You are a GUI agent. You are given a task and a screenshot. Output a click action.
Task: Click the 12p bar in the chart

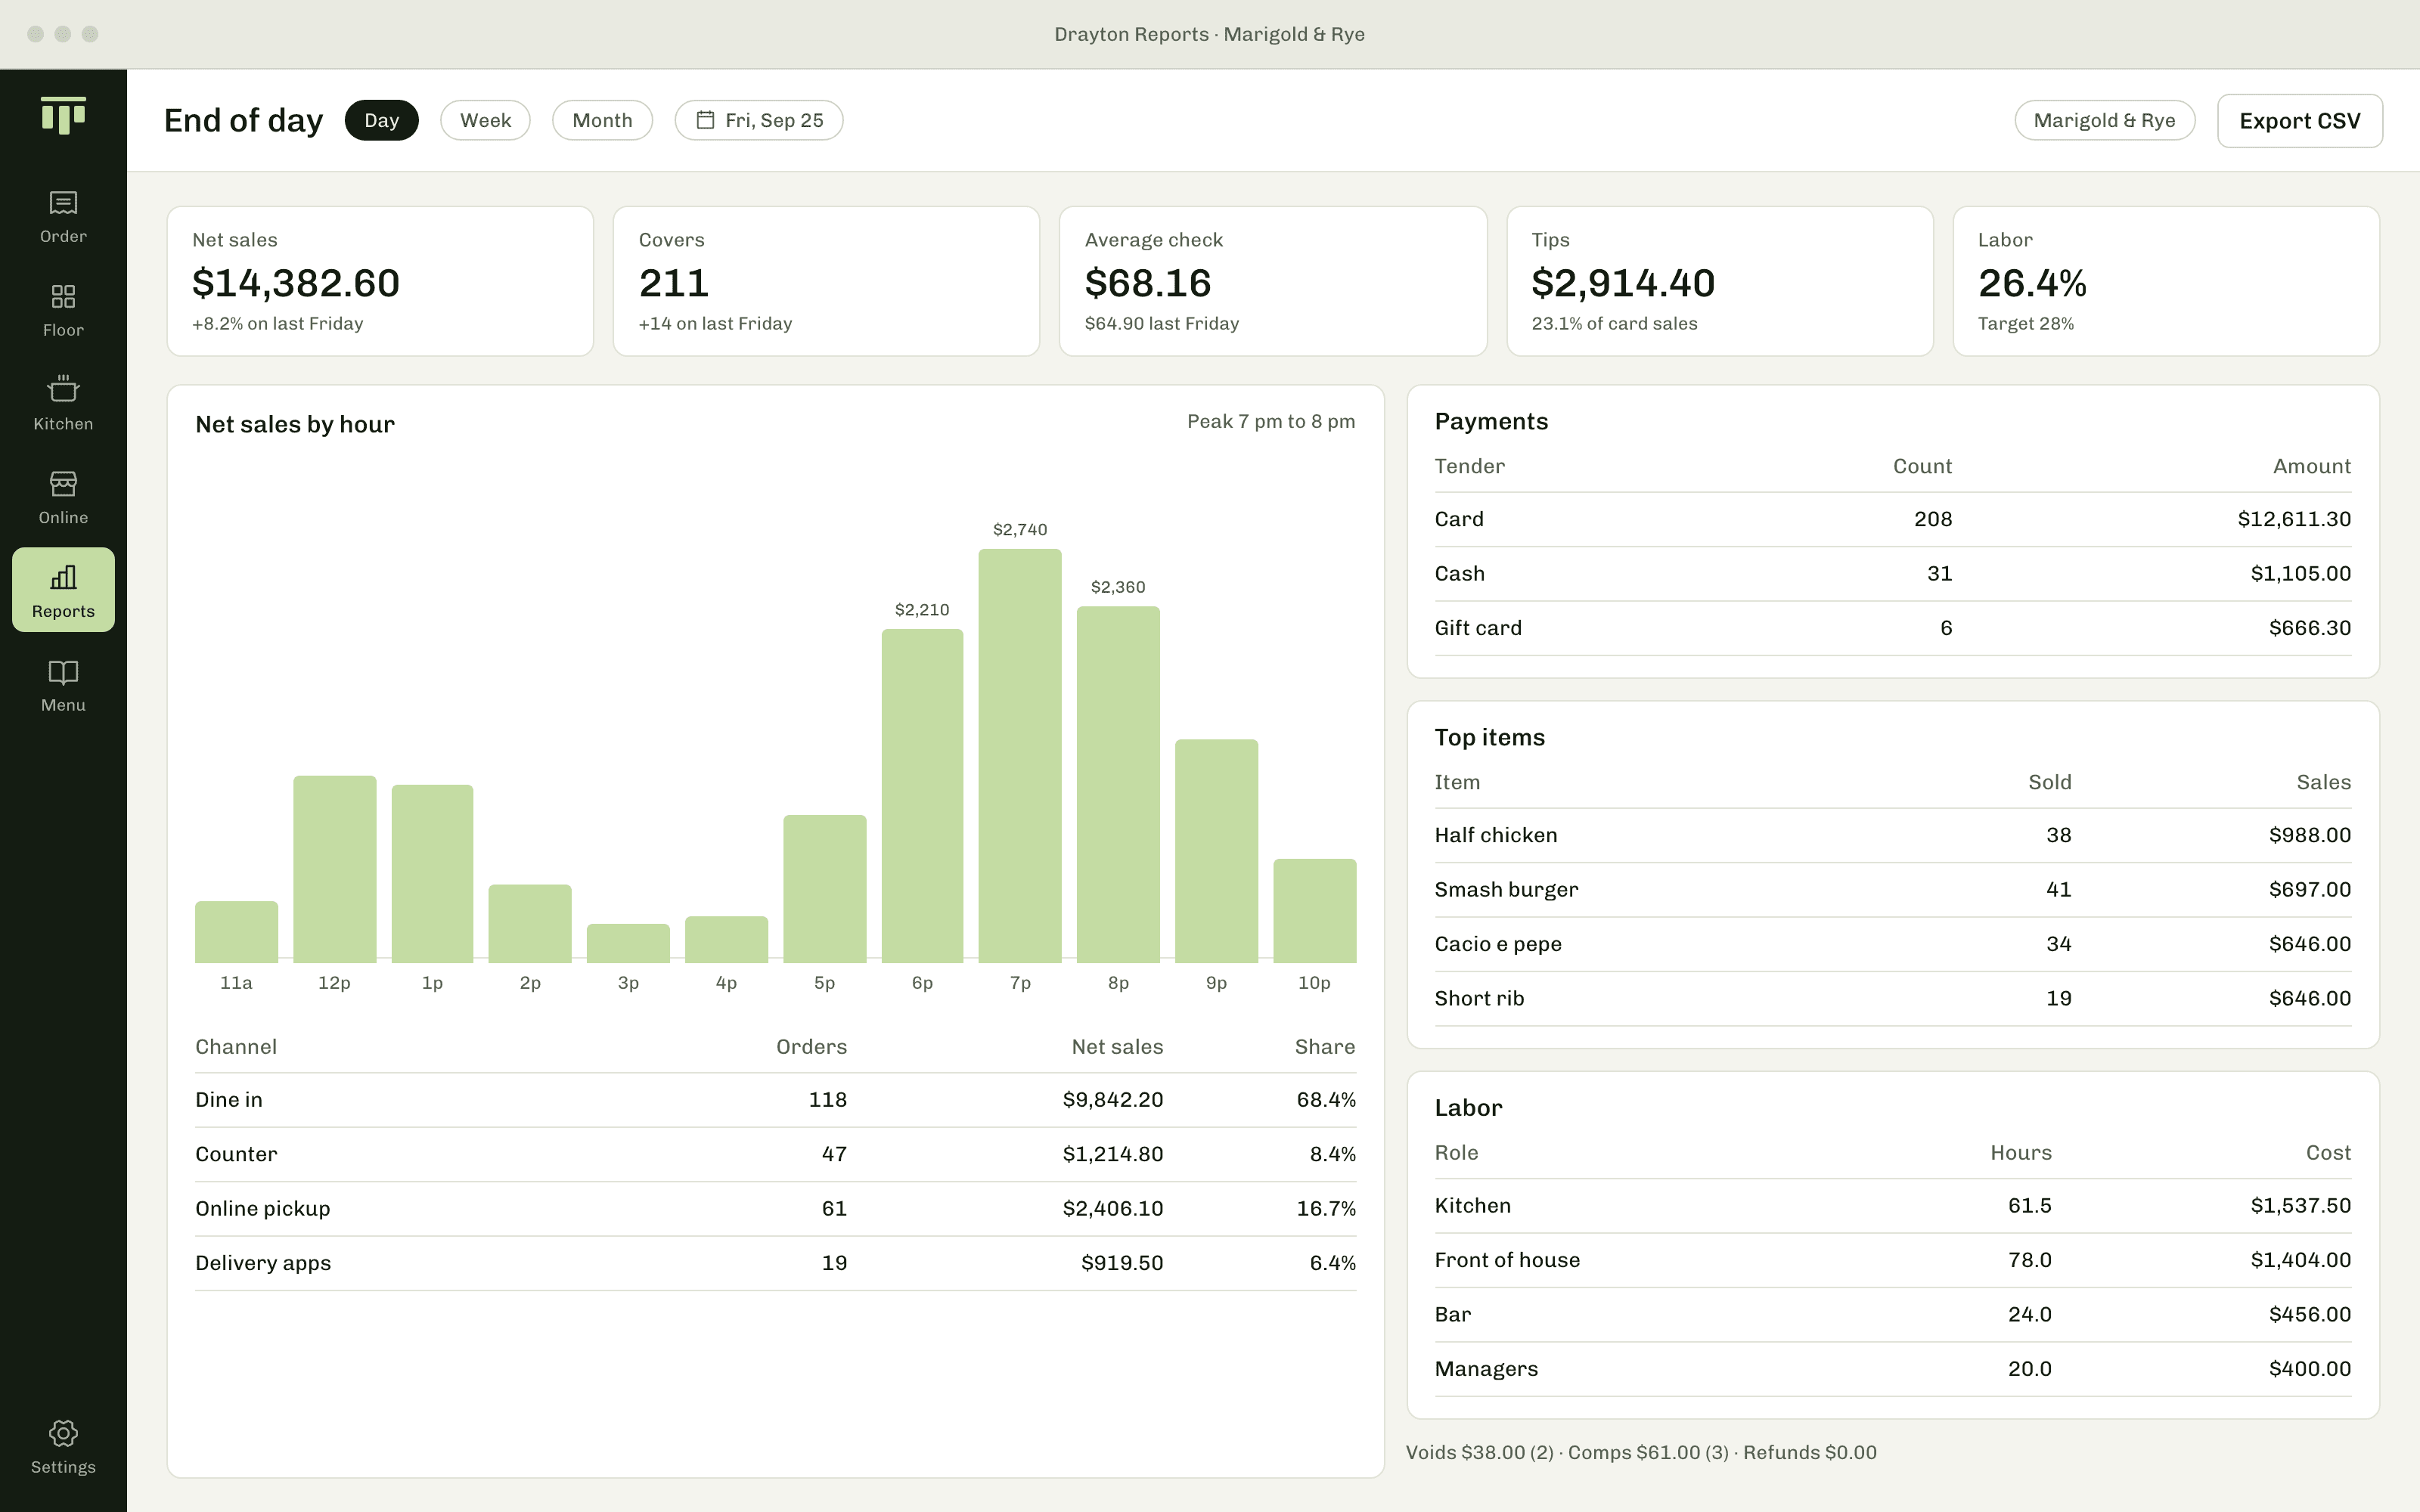pos(335,869)
